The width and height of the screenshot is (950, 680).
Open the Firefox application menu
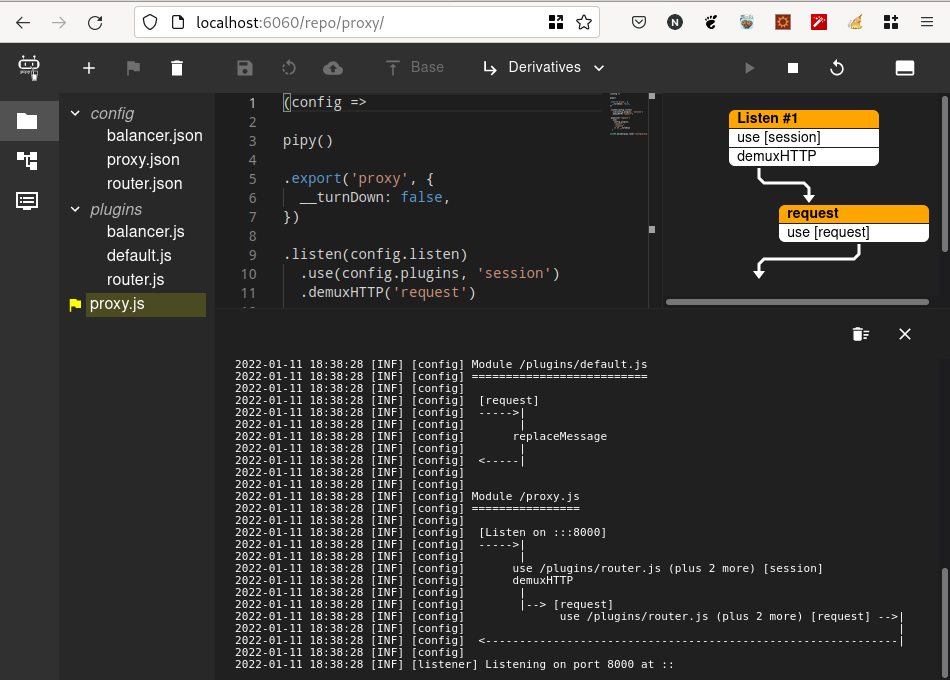point(928,22)
